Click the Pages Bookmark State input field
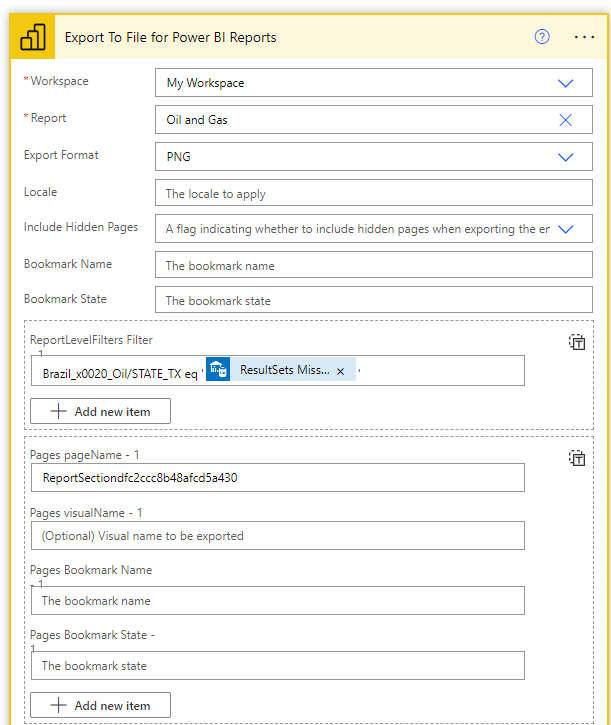The height and width of the screenshot is (725, 611). pyautogui.click(x=278, y=666)
